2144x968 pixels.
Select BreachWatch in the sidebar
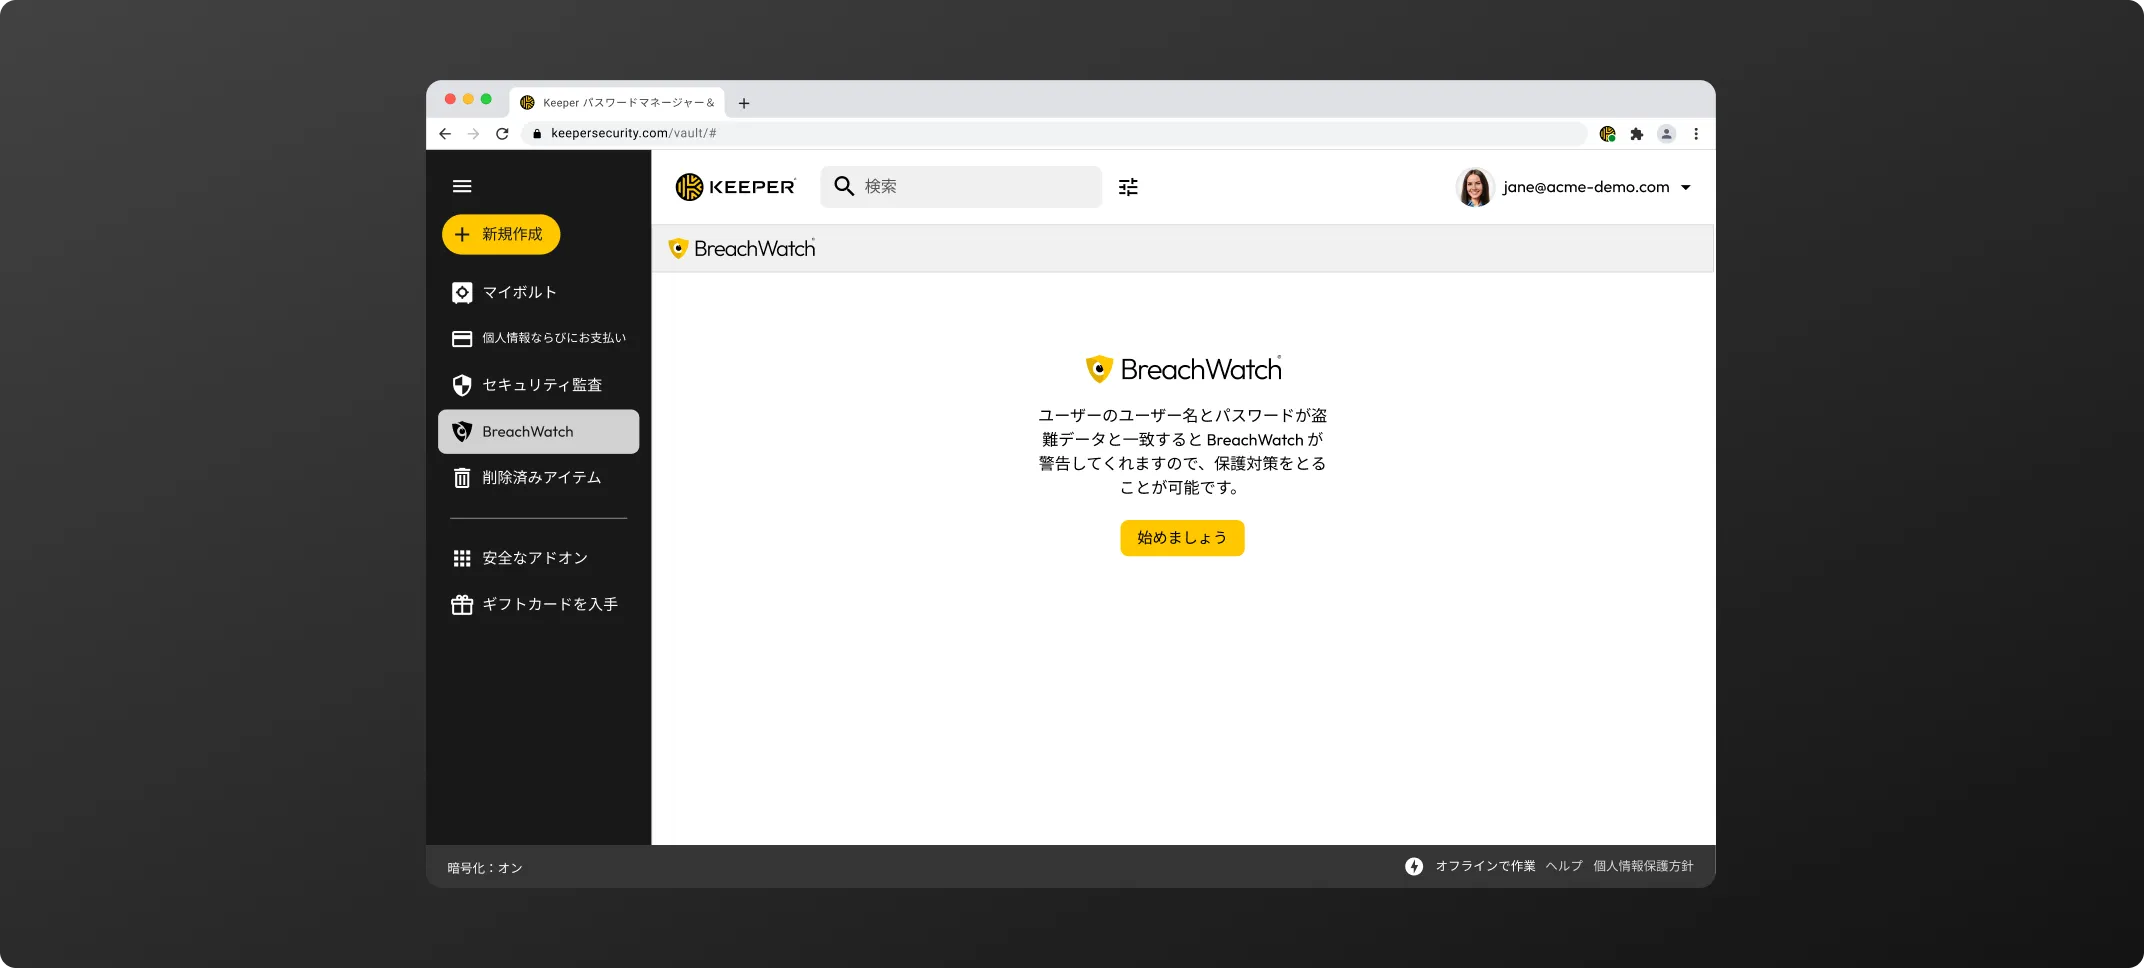pyautogui.click(x=538, y=431)
